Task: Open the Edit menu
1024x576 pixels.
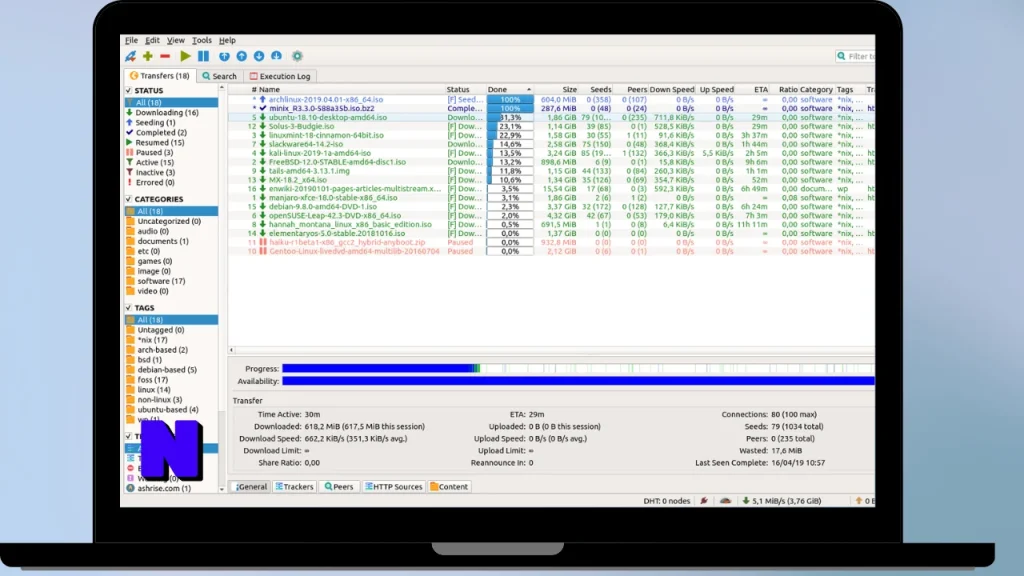Action: tap(152, 40)
